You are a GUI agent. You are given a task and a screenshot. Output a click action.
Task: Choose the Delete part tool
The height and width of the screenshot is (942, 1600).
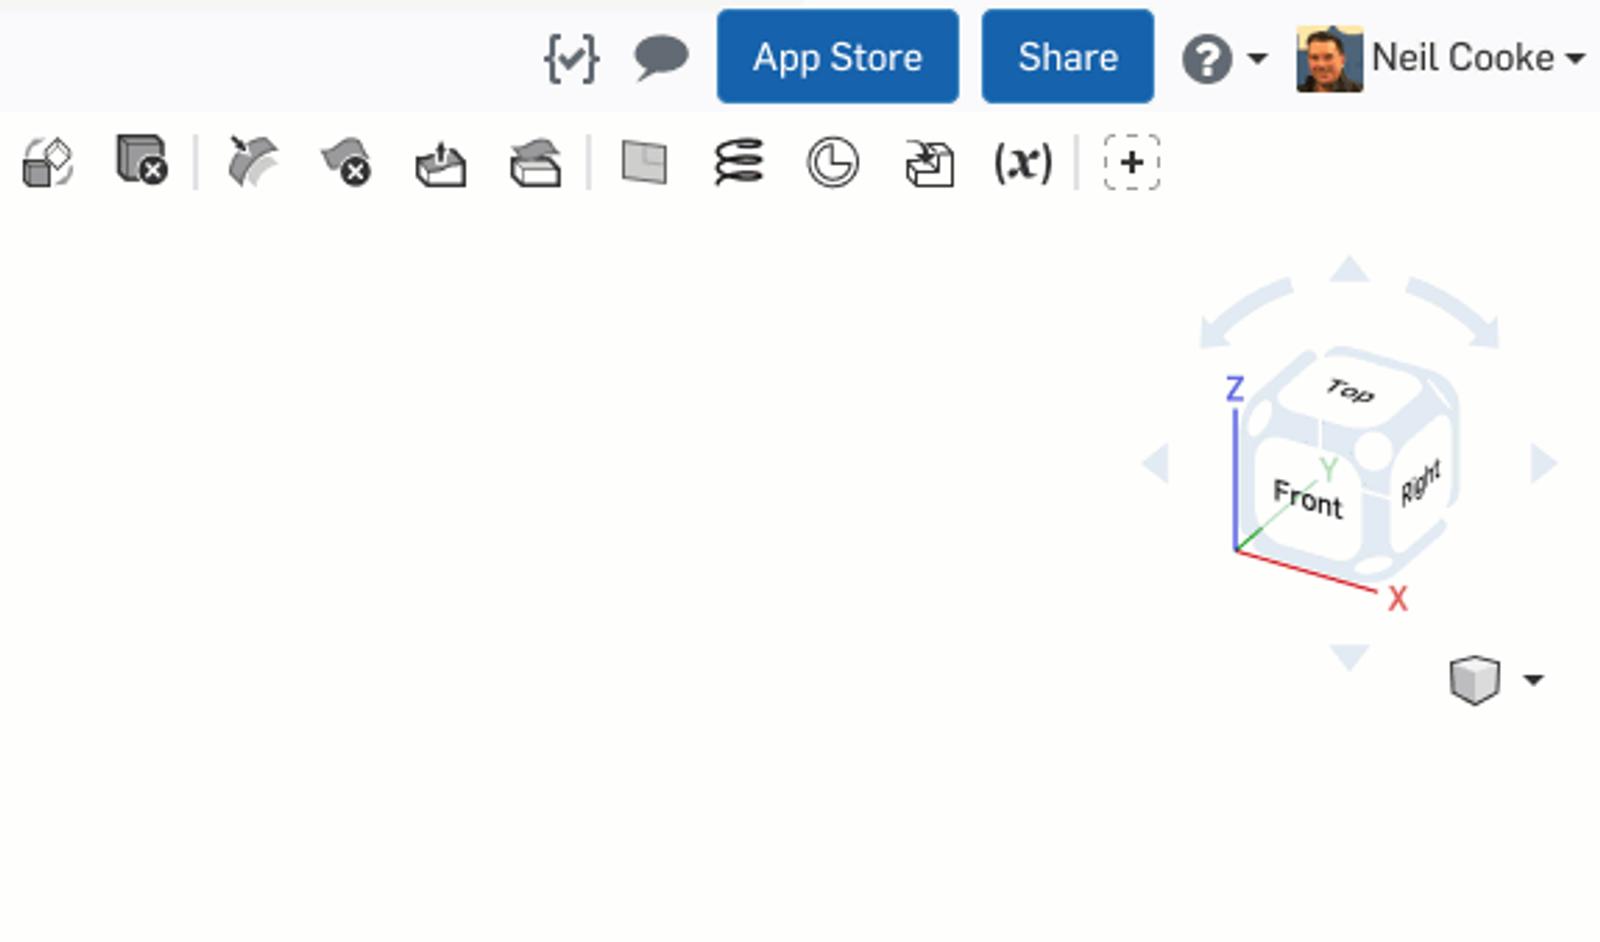pyautogui.click(x=141, y=160)
